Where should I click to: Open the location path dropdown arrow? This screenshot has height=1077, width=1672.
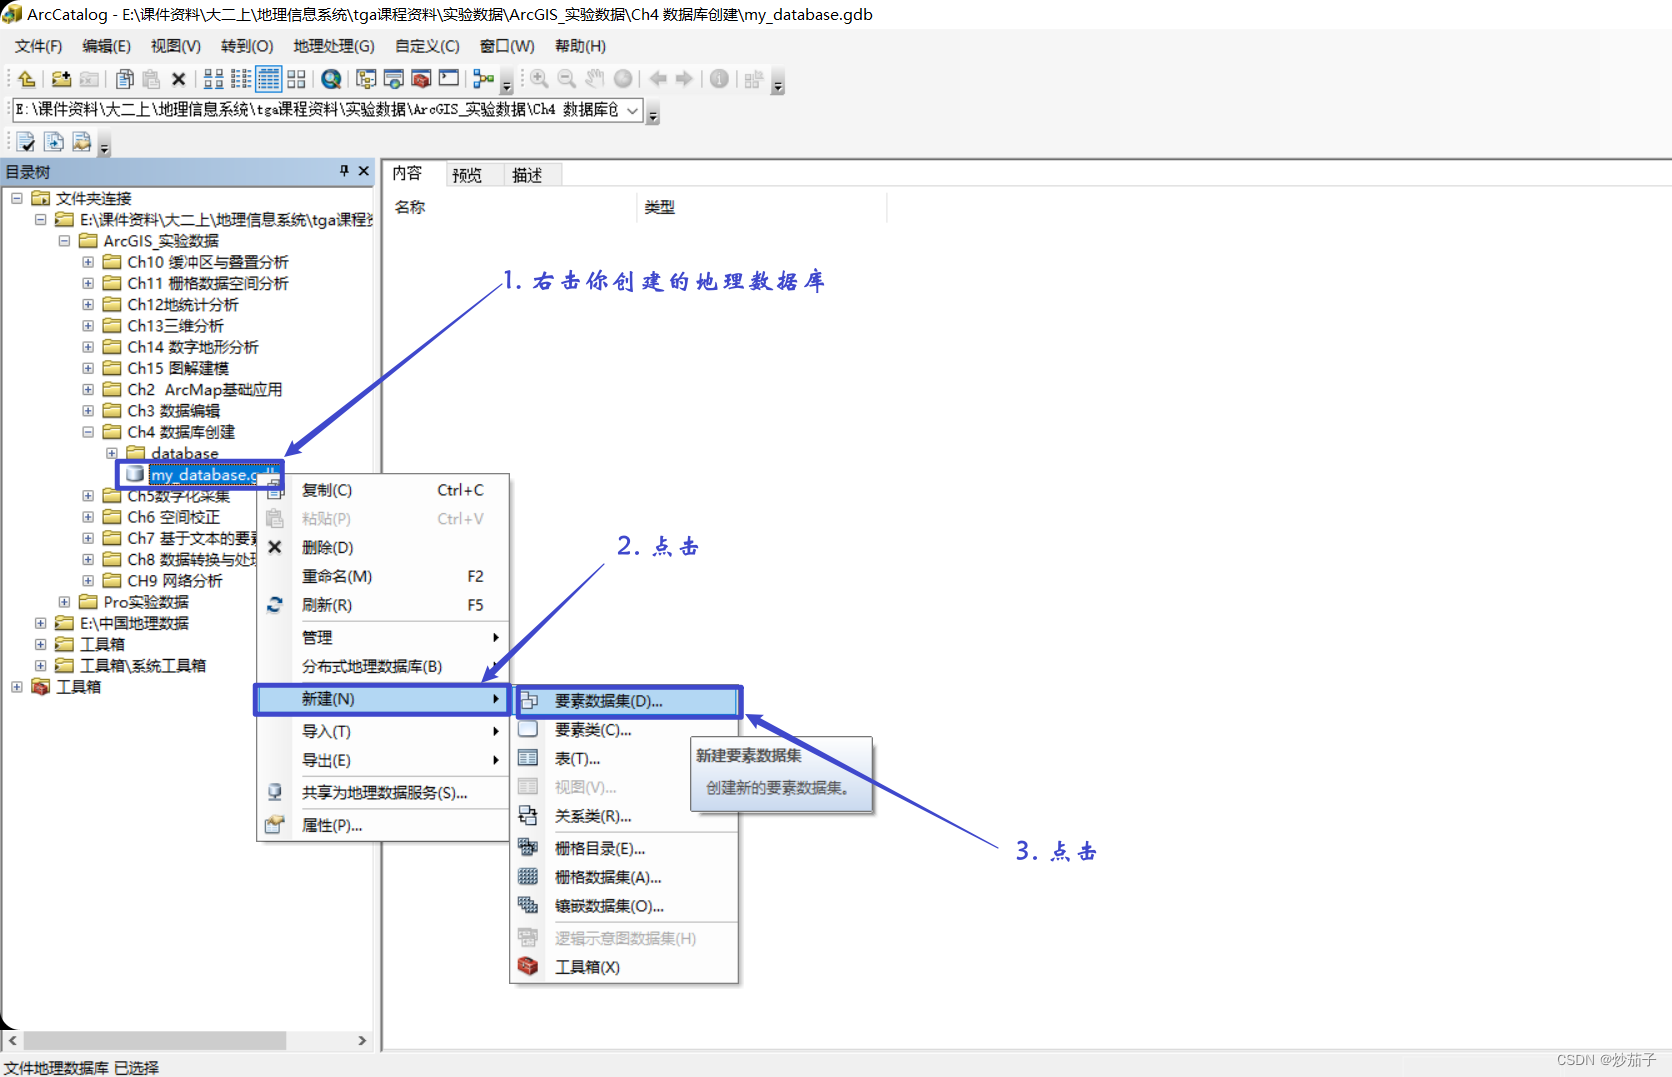[x=633, y=110]
